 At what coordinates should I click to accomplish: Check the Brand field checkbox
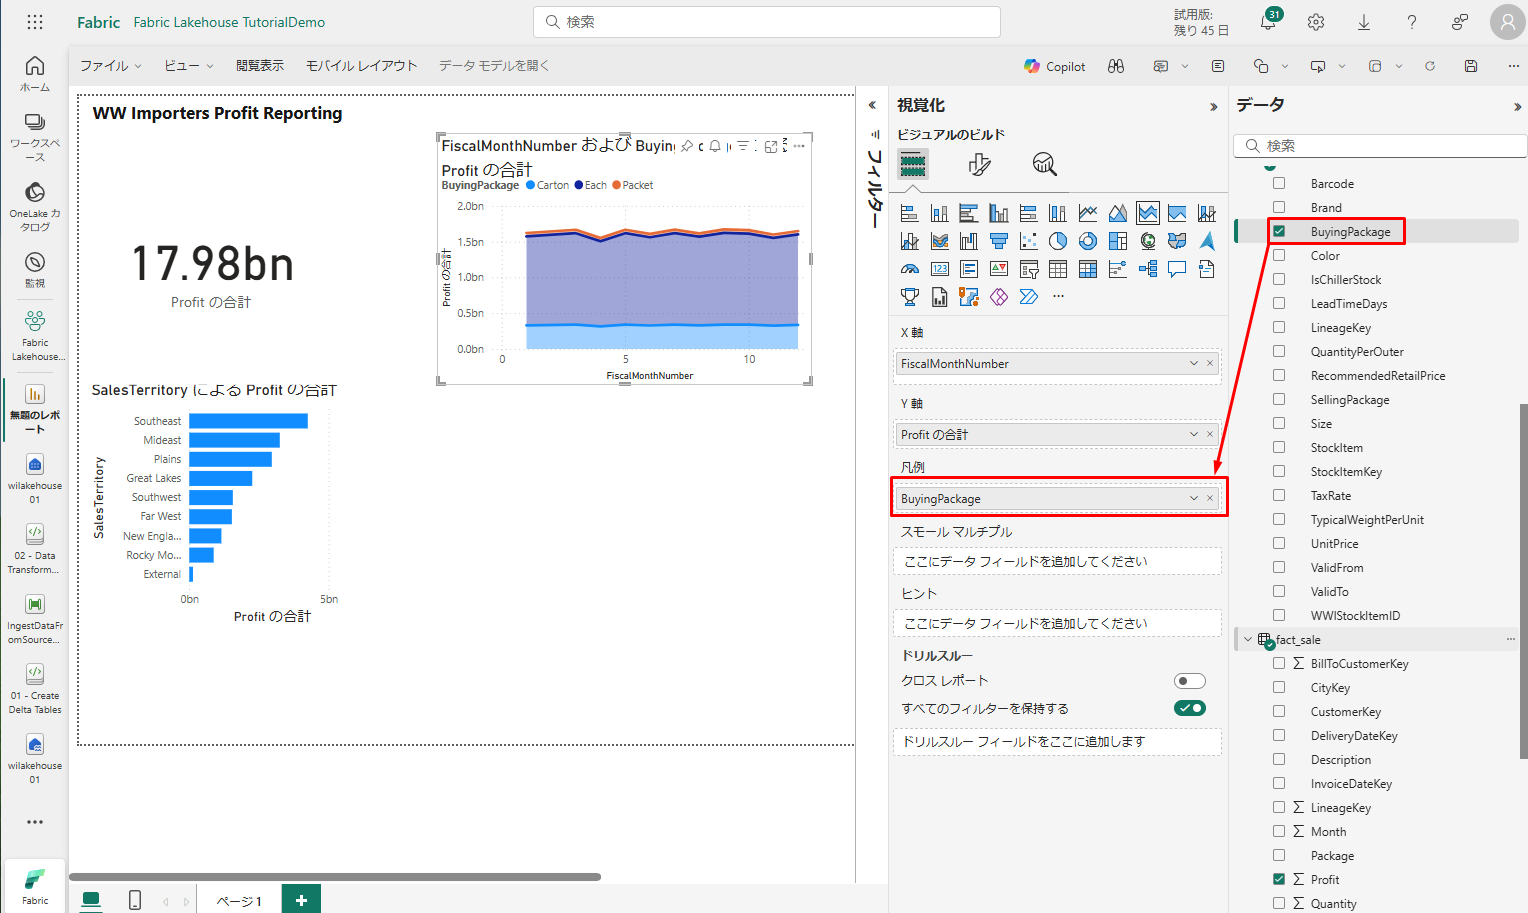[1279, 208]
